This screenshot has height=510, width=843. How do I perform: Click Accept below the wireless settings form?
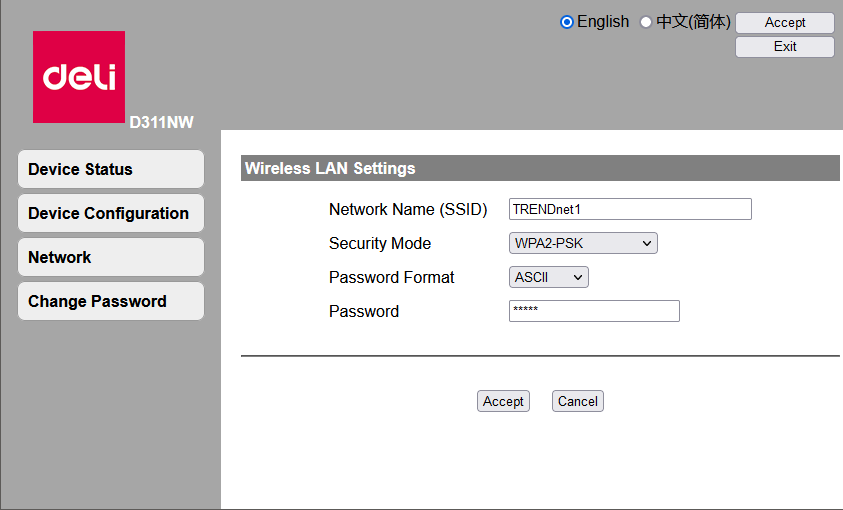[x=503, y=401]
